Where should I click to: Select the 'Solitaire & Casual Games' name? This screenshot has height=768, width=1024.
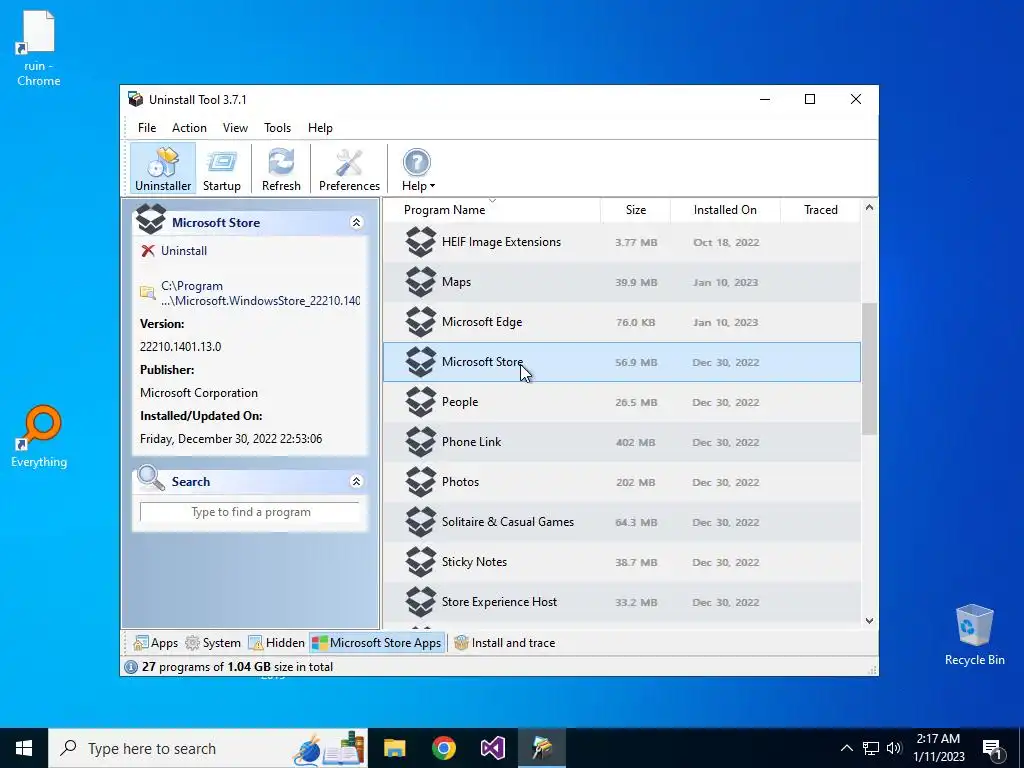tap(507, 522)
